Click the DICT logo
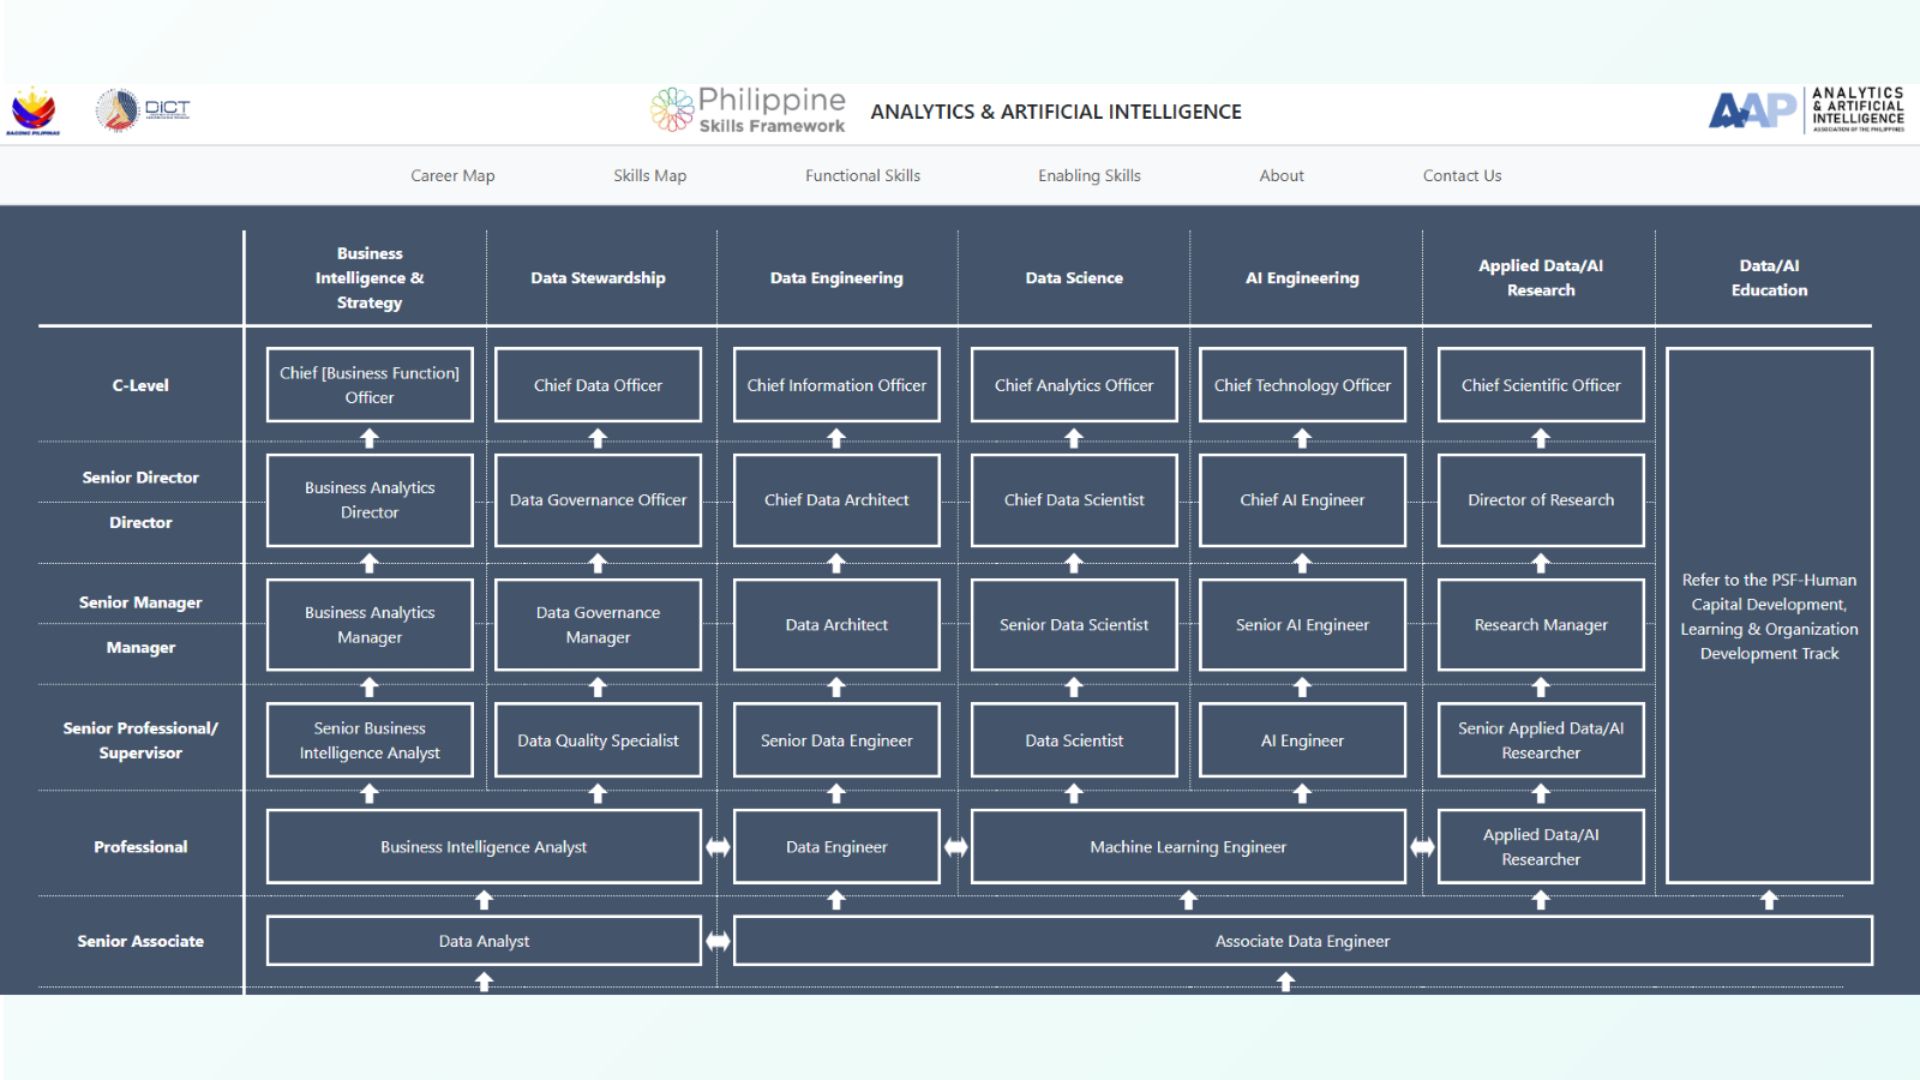1920x1080 pixels. 142,110
